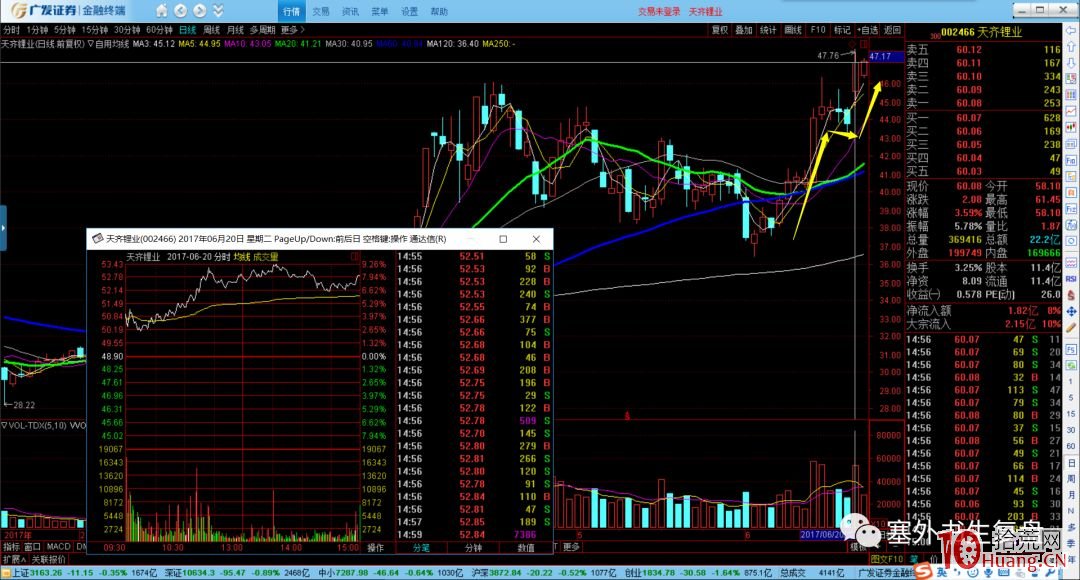Select the 日线 daily period

(188, 30)
